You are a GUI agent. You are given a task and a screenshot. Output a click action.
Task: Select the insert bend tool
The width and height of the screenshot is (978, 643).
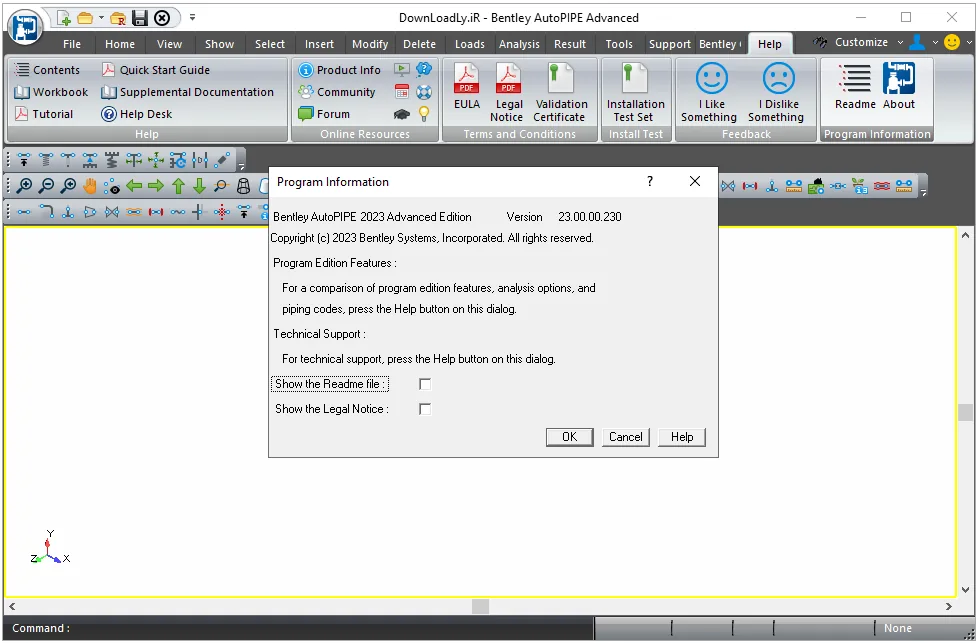(46, 212)
